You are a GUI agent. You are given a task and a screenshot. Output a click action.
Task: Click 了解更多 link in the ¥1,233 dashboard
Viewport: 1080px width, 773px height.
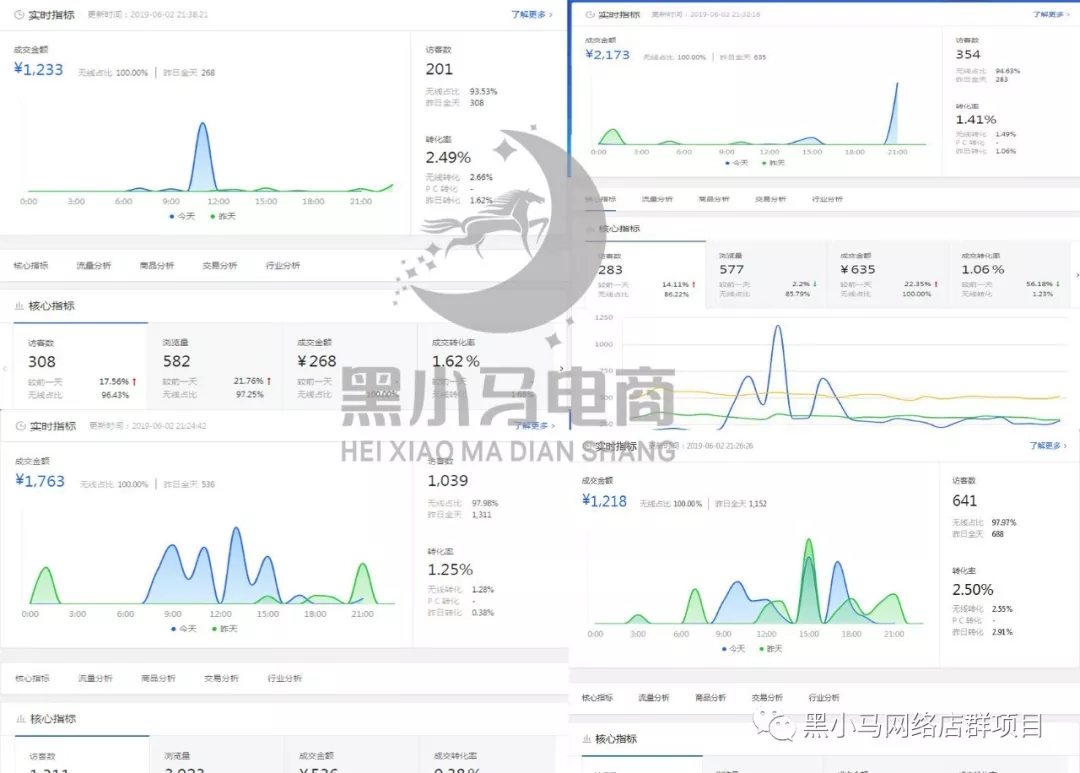pyautogui.click(x=531, y=14)
